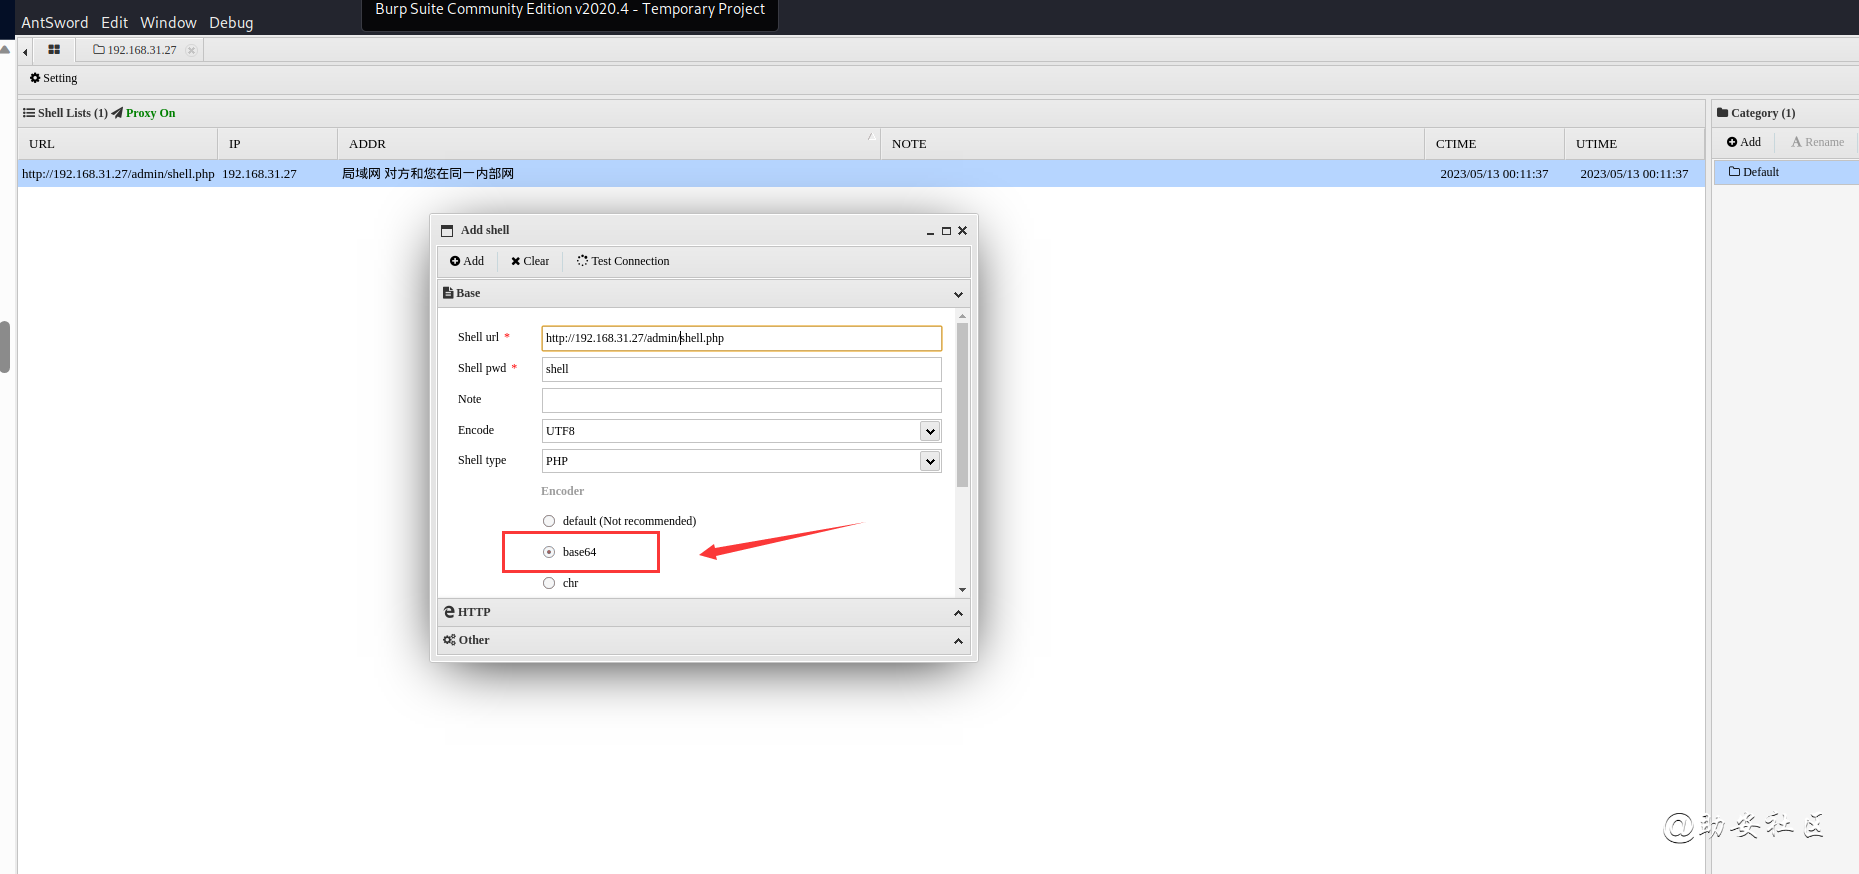This screenshot has width=1859, height=874.
Task: Expand the Other section
Action: tap(704, 640)
